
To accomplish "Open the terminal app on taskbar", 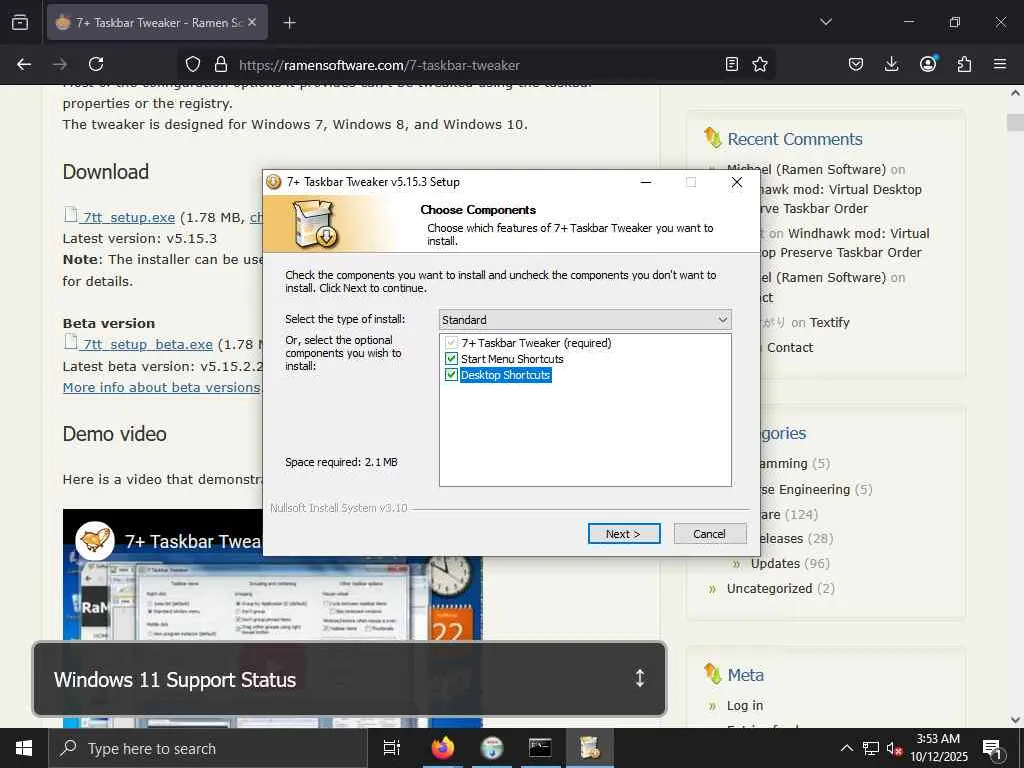I will [540, 748].
